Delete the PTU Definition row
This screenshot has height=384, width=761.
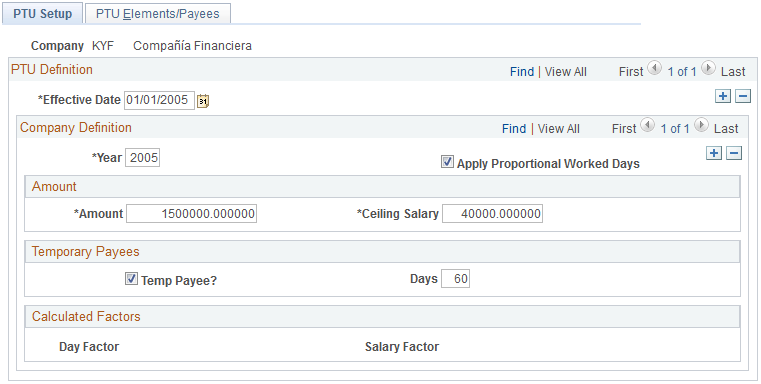[x=743, y=96]
